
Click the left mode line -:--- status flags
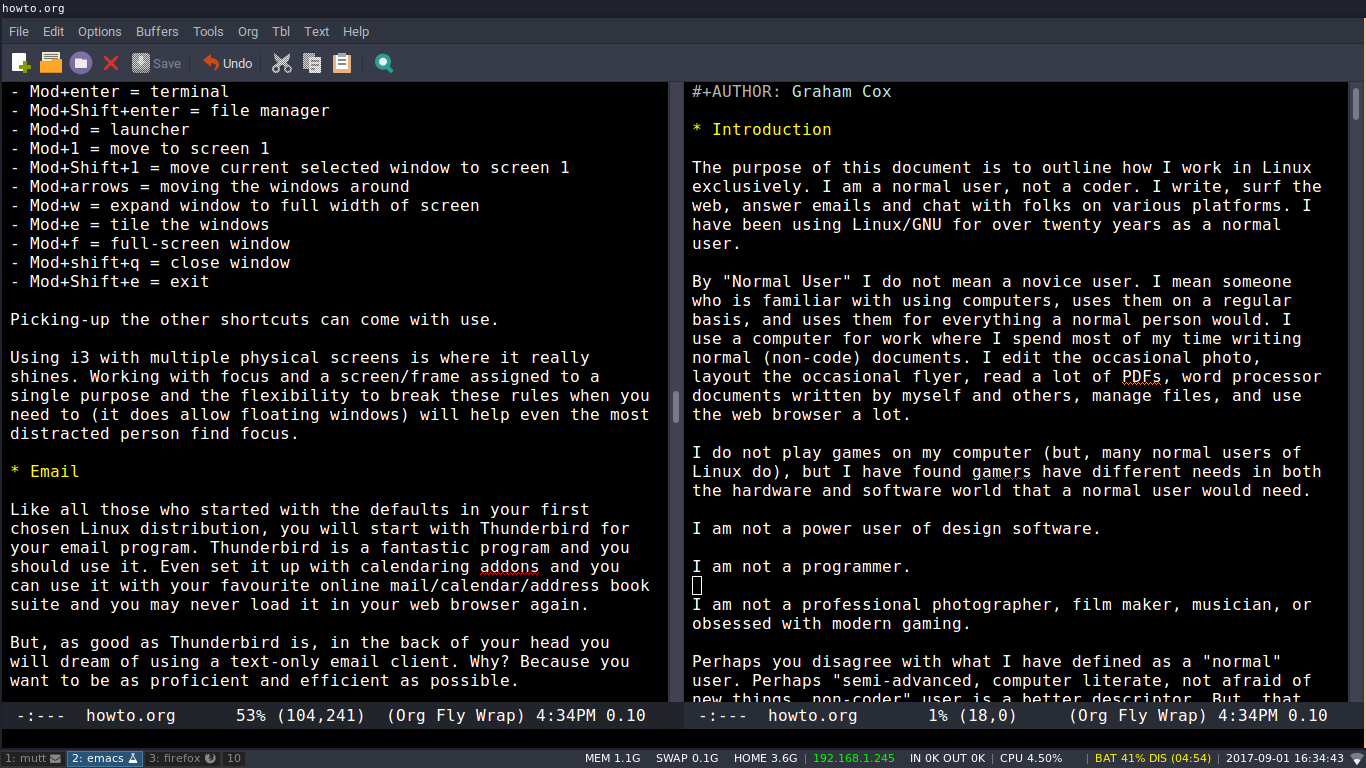(x=40, y=716)
